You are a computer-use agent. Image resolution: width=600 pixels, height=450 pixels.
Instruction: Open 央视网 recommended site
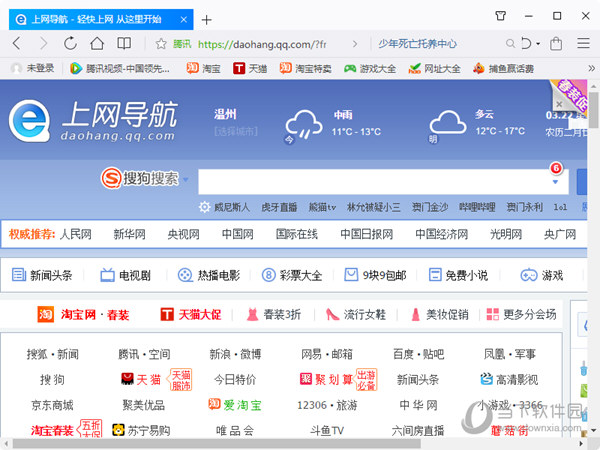[183, 234]
